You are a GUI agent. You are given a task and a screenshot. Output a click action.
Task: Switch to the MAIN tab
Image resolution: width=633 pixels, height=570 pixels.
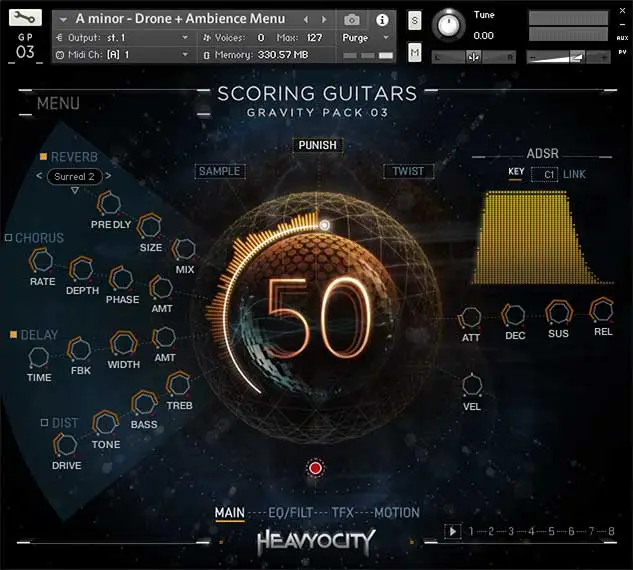[x=229, y=513]
